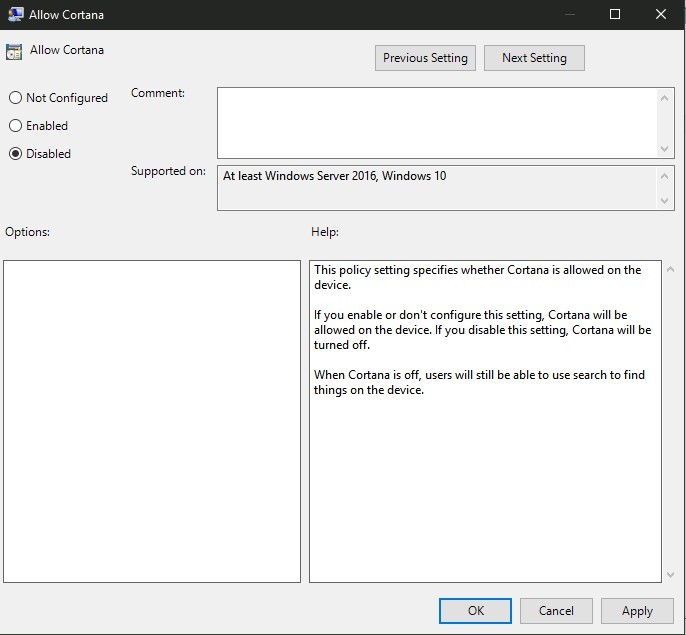Click inside the Comment text box
This screenshot has height=635, width=686.
[x=436, y=122]
